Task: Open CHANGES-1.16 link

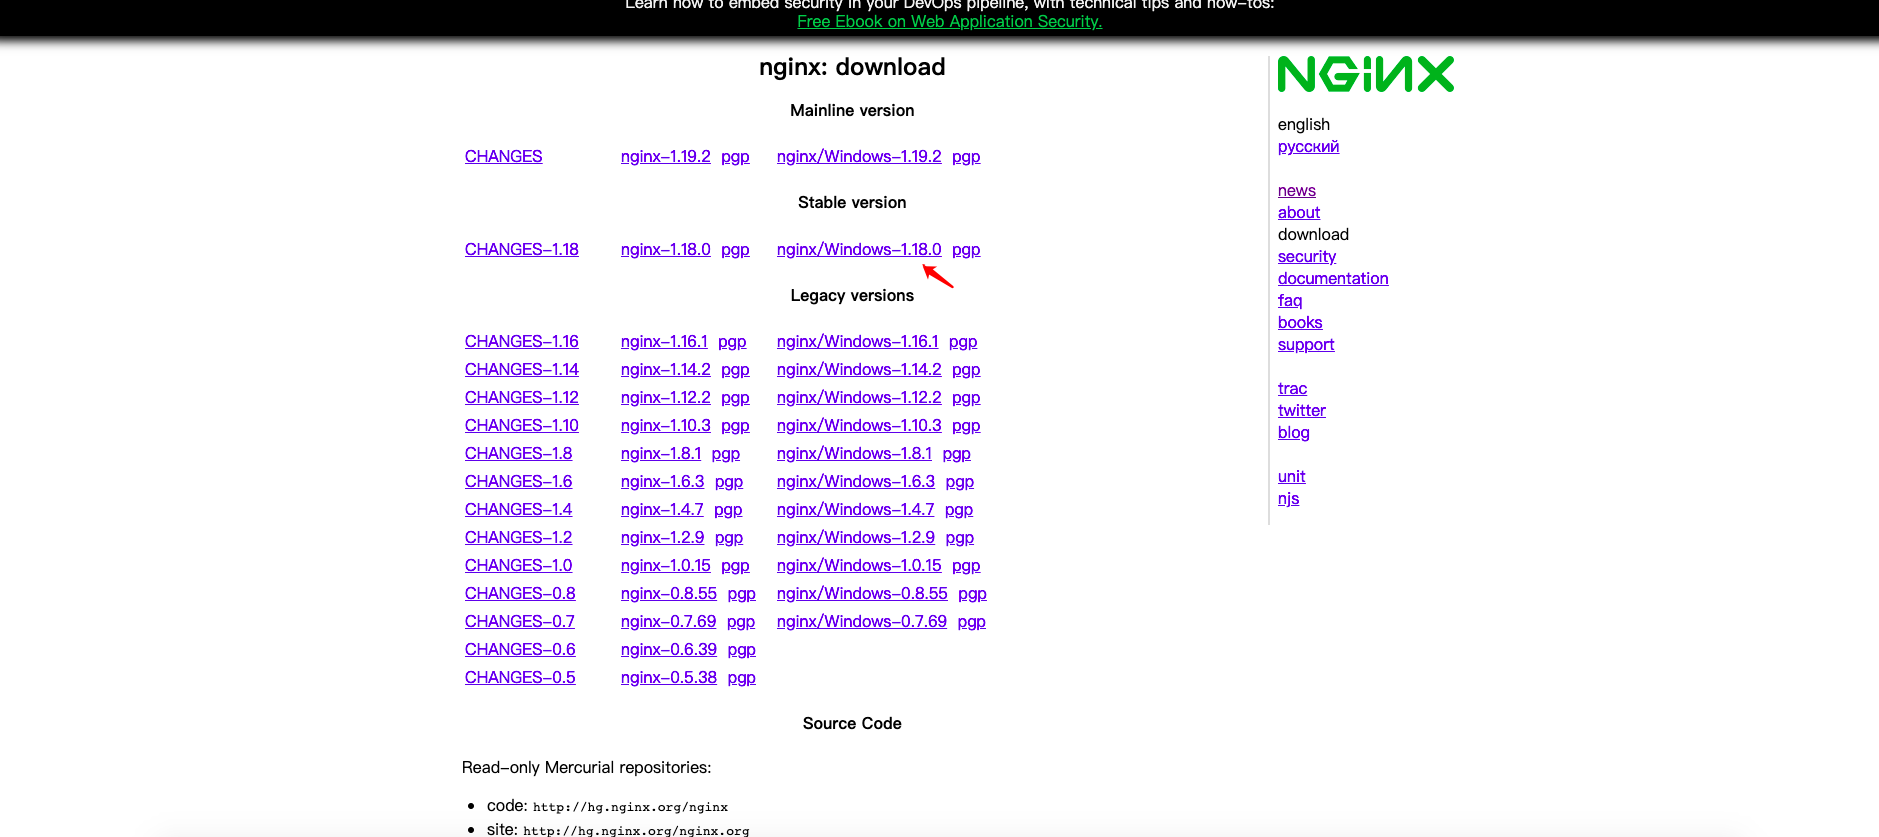Action: [521, 342]
